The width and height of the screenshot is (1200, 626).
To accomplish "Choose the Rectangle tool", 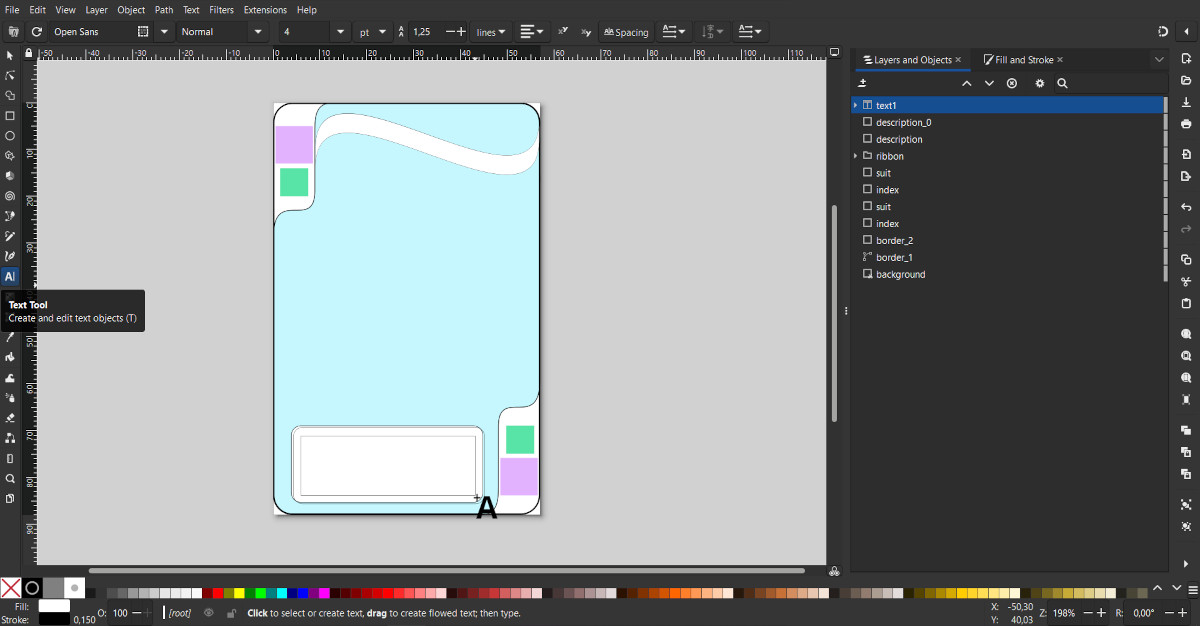I will (x=10, y=116).
